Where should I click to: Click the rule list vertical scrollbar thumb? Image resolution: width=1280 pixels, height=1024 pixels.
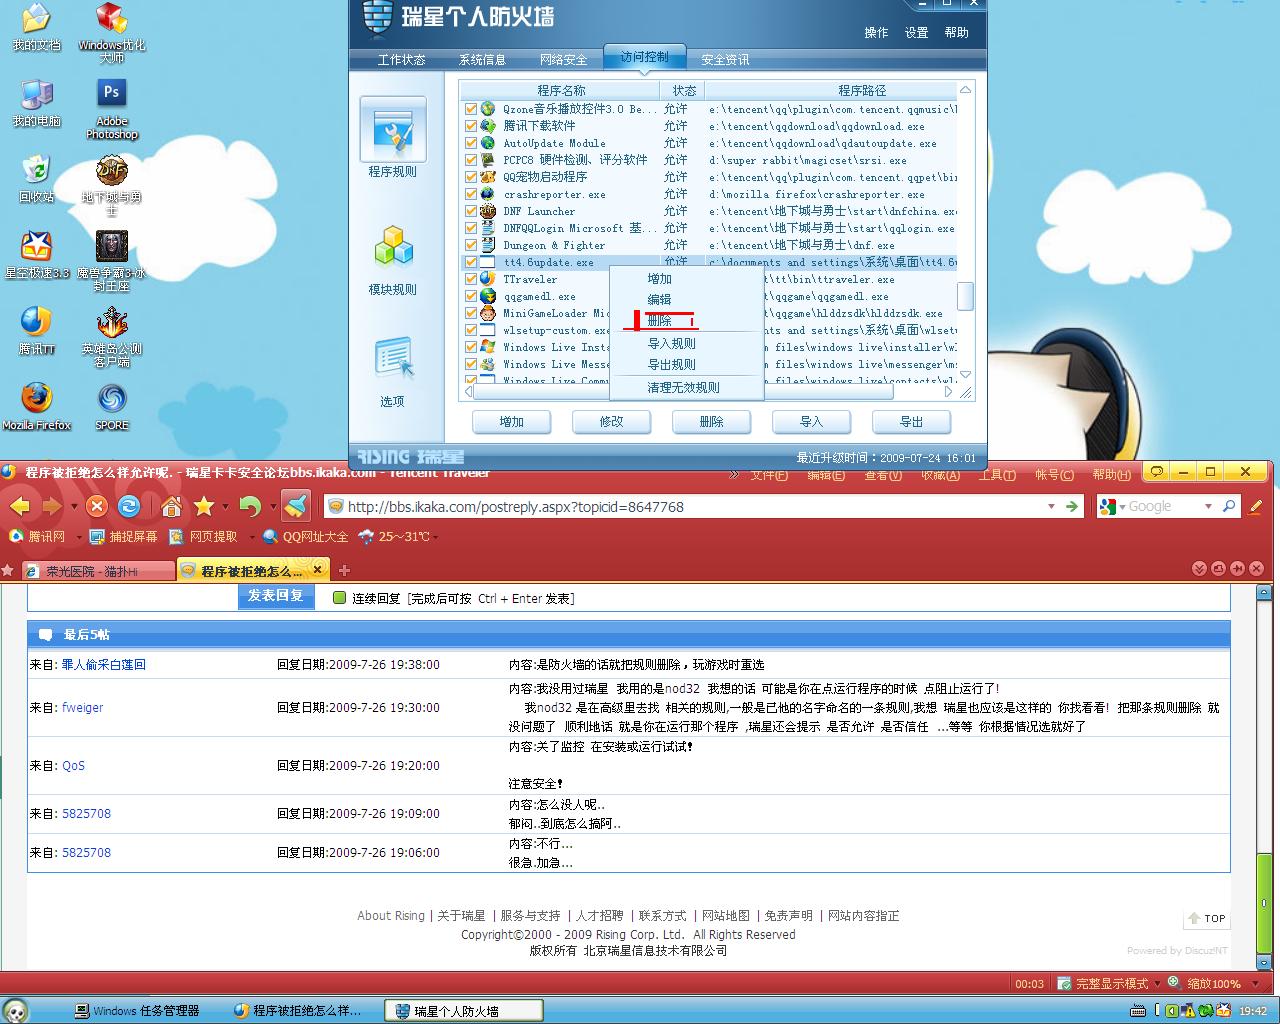point(965,296)
